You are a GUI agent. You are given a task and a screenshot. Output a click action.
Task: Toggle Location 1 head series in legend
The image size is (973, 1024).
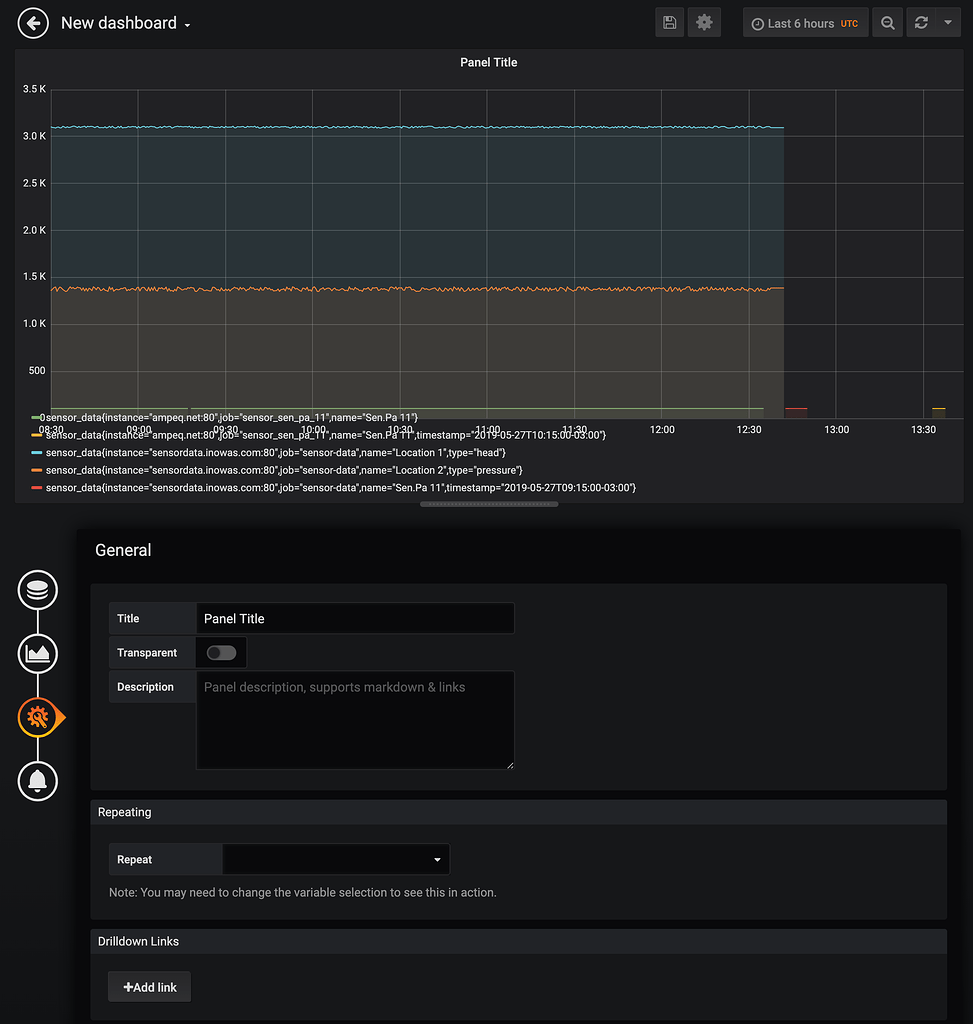(276, 453)
